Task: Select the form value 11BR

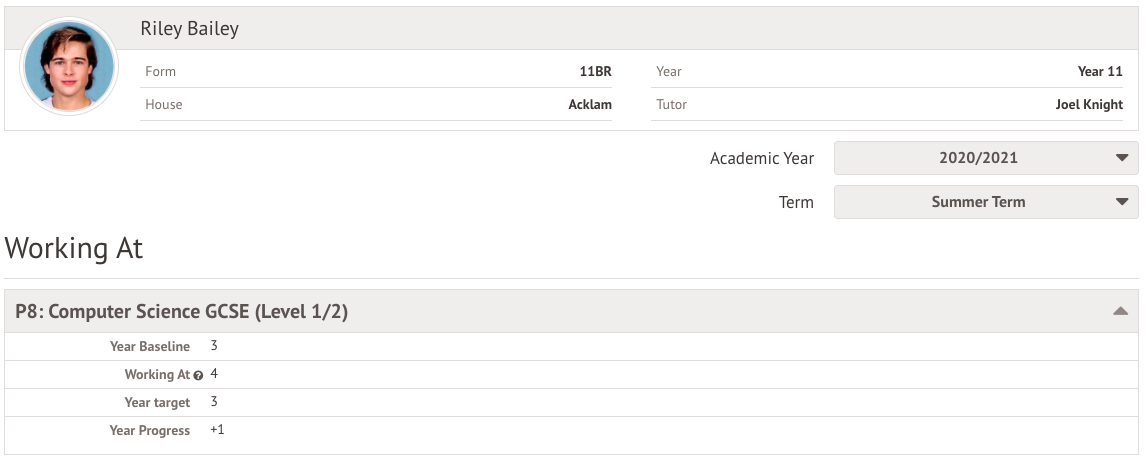Action: click(x=595, y=72)
